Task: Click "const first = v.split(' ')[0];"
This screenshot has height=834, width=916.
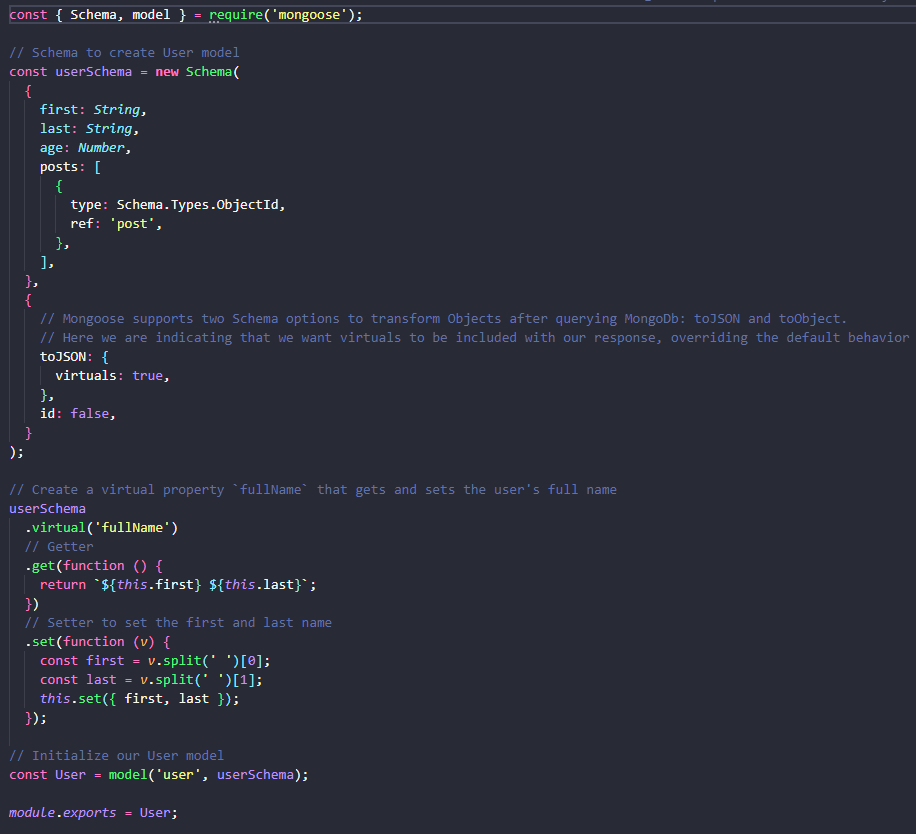Action: click(x=155, y=661)
